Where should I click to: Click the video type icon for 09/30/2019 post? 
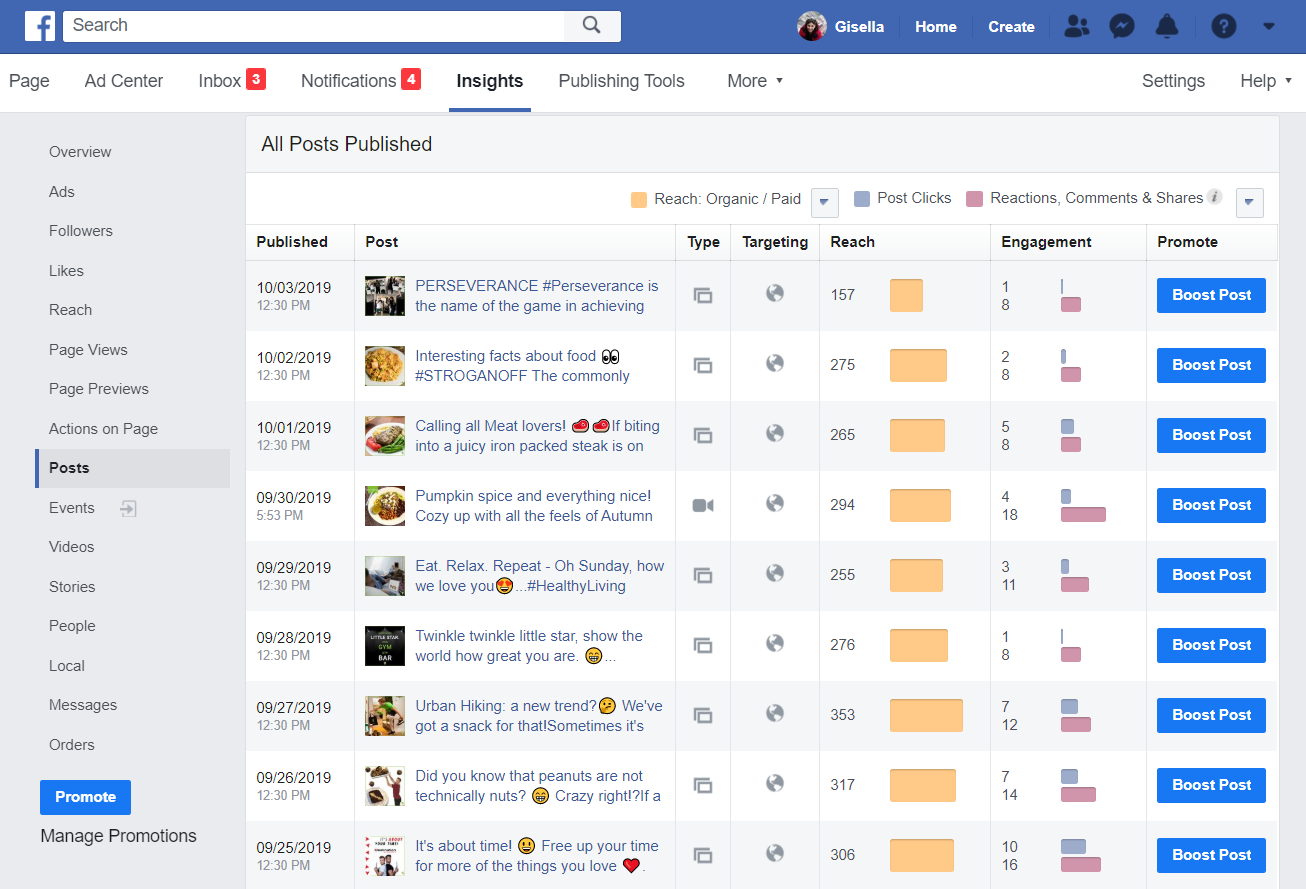(x=703, y=505)
